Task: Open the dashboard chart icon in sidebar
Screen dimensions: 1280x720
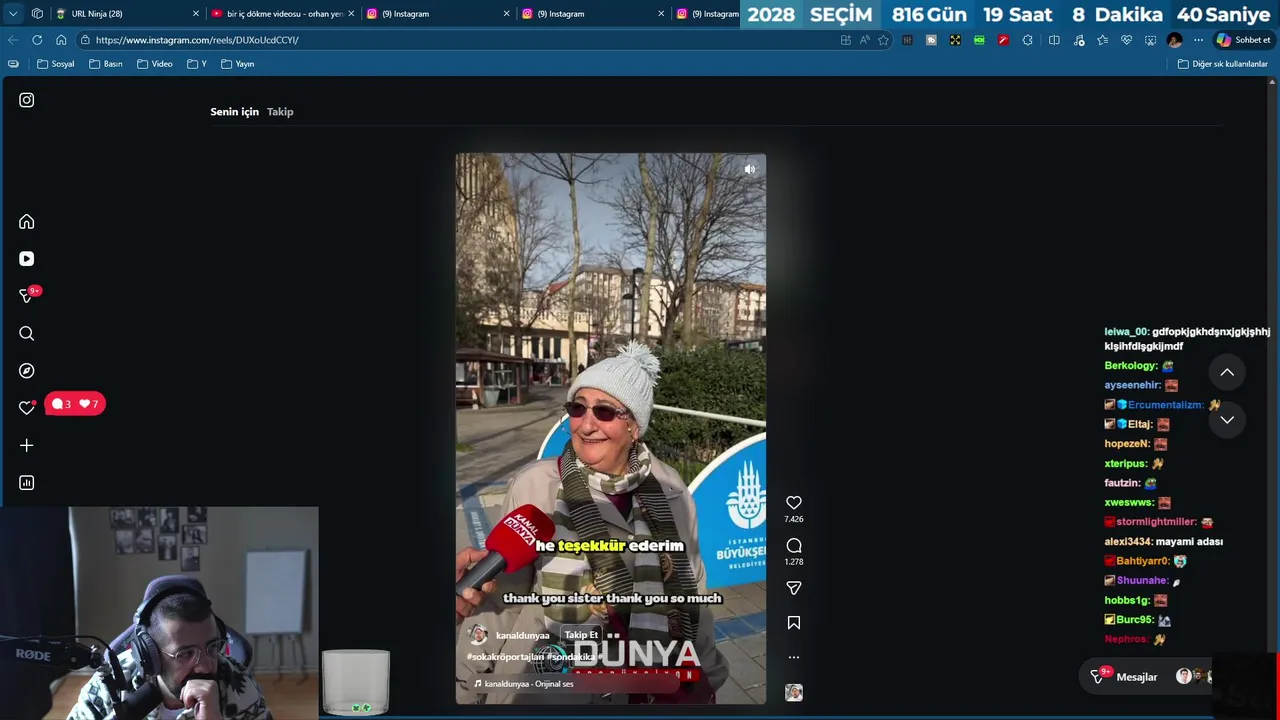Action: (x=27, y=483)
